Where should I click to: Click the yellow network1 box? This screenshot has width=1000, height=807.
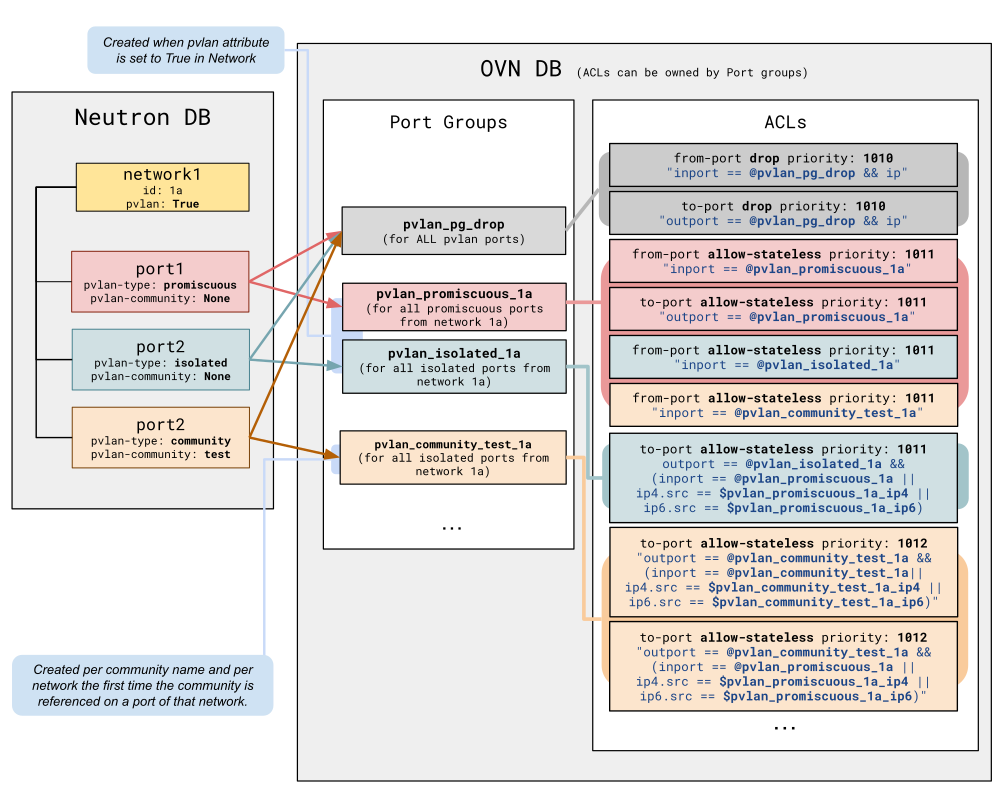coord(163,187)
